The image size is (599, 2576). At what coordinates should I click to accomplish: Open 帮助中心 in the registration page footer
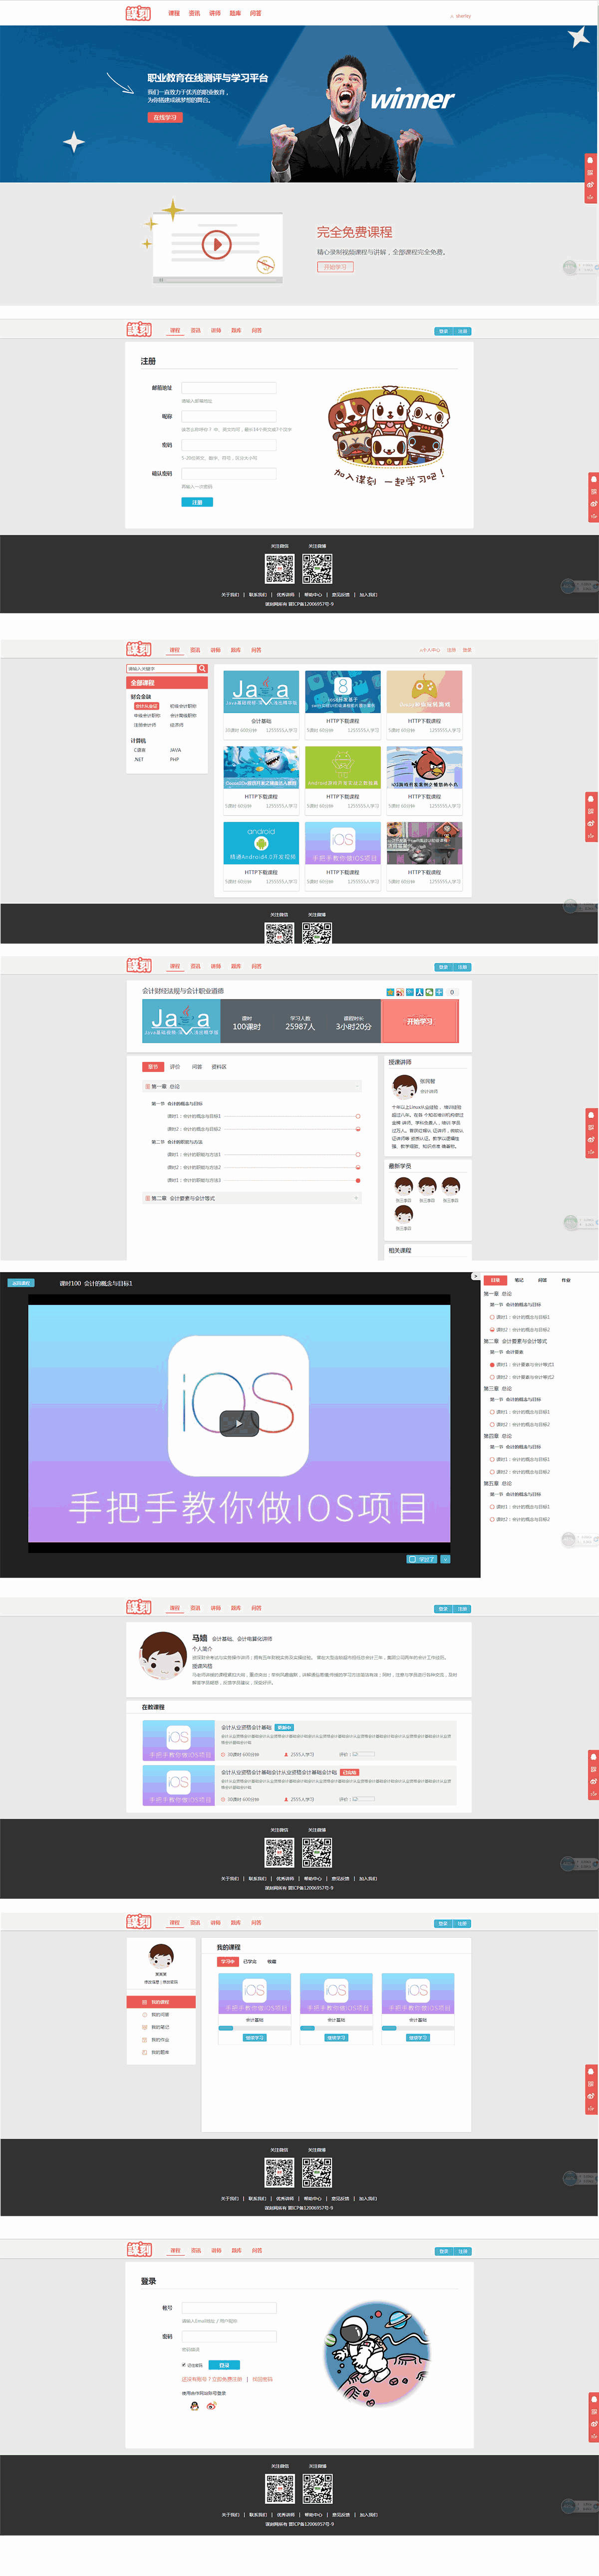coord(313,594)
